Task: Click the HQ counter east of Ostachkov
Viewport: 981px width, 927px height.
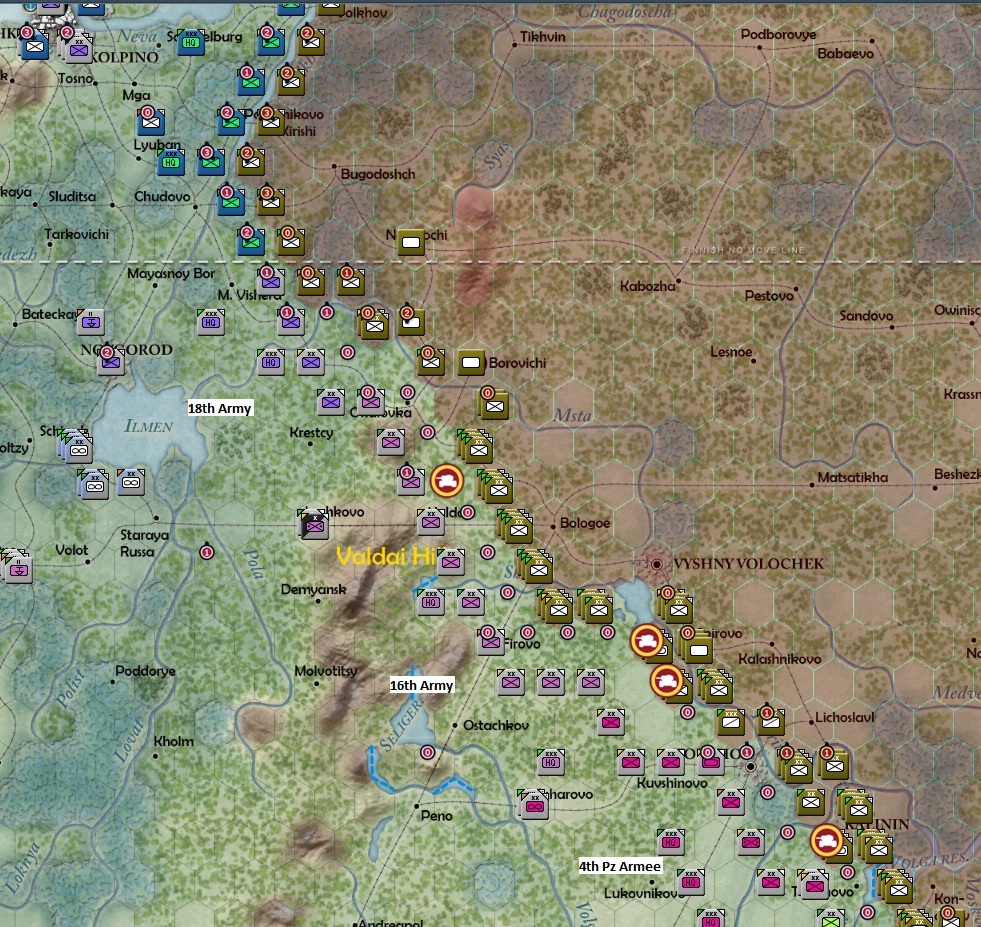Action: pyautogui.click(x=551, y=761)
